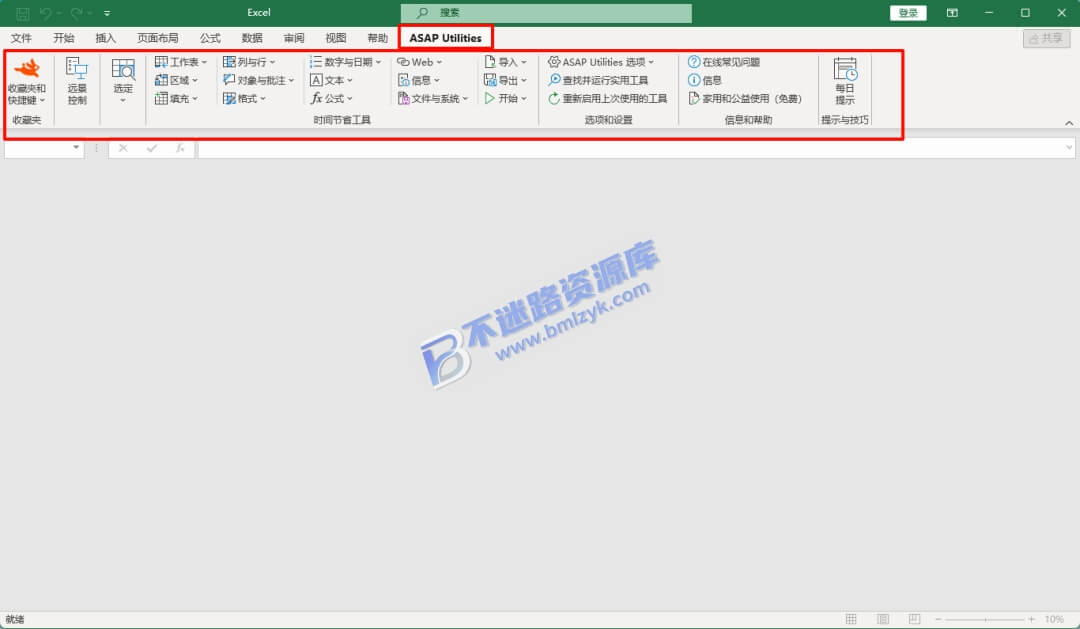Click the zoom out minus button
The height and width of the screenshot is (629, 1080).
pyautogui.click(x=938, y=619)
